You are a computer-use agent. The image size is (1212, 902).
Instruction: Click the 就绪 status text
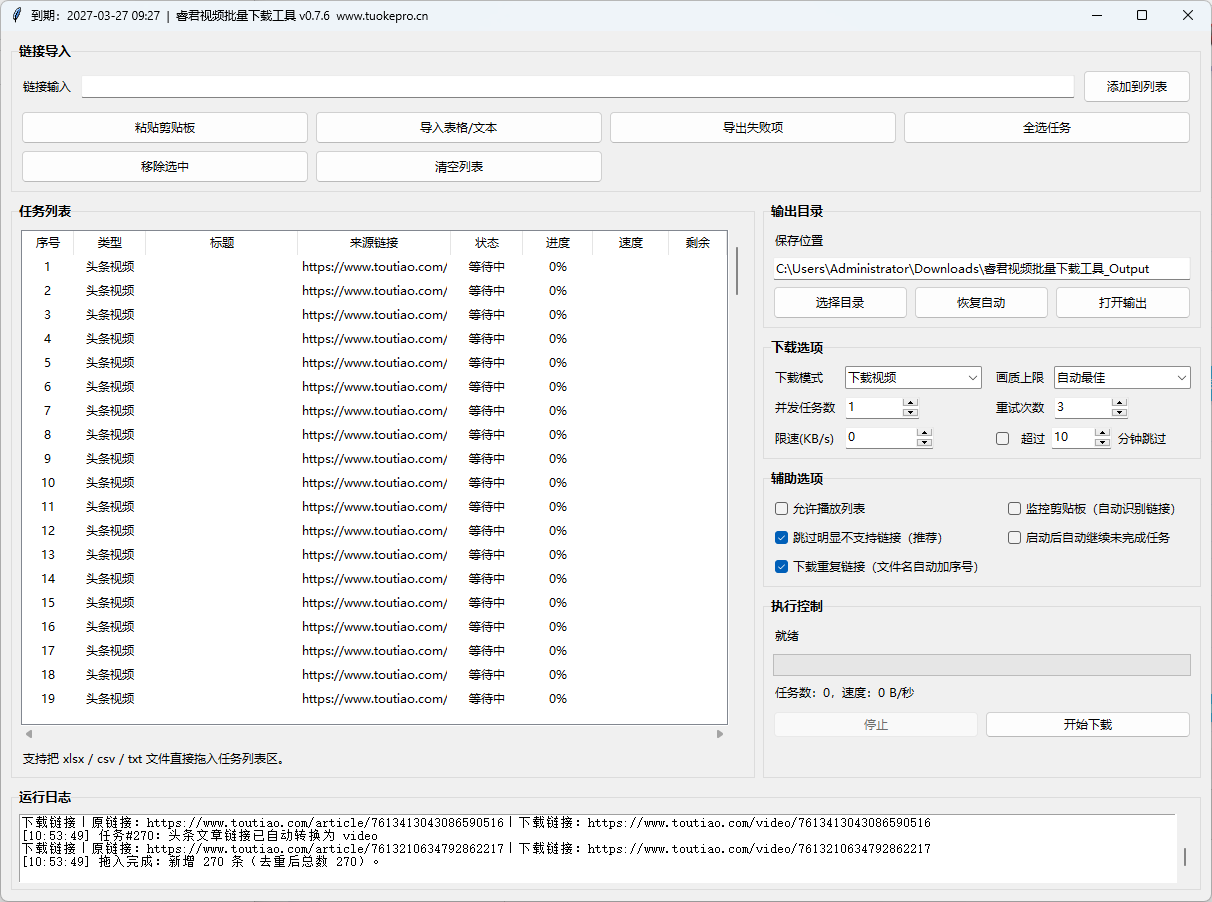click(787, 636)
